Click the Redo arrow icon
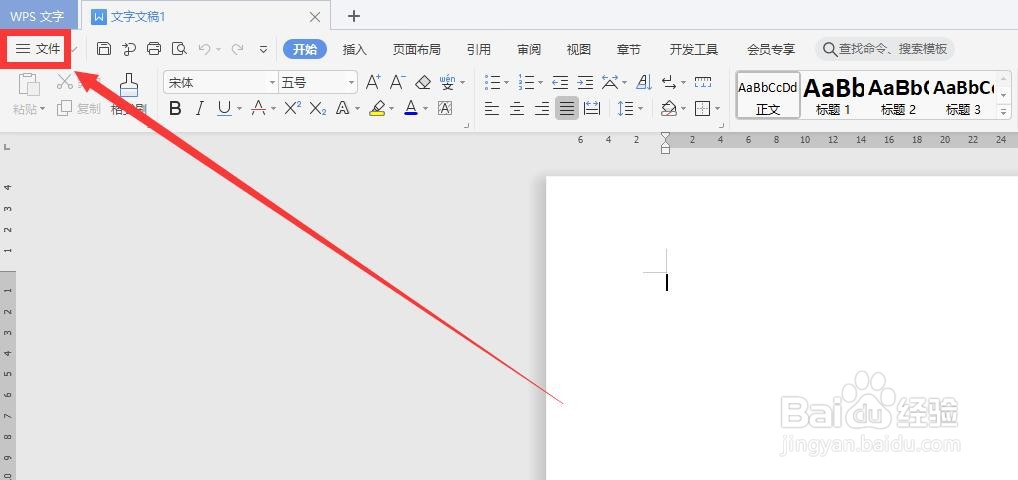Viewport: 1018px width, 480px height. [x=238, y=49]
